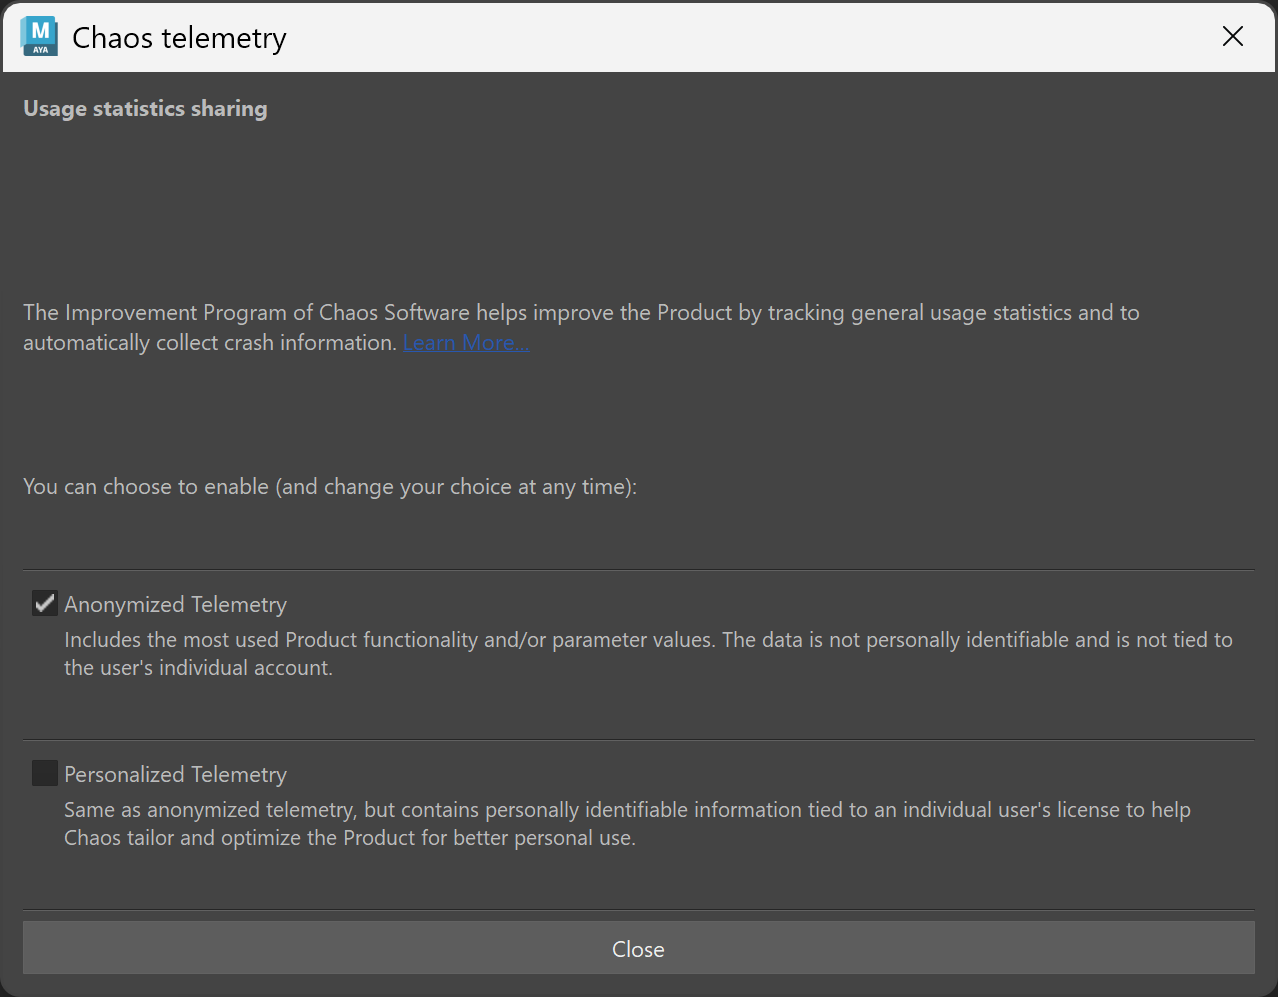Click the 'Anonymized Telemetry' label text
1278x997 pixels.
tap(176, 604)
